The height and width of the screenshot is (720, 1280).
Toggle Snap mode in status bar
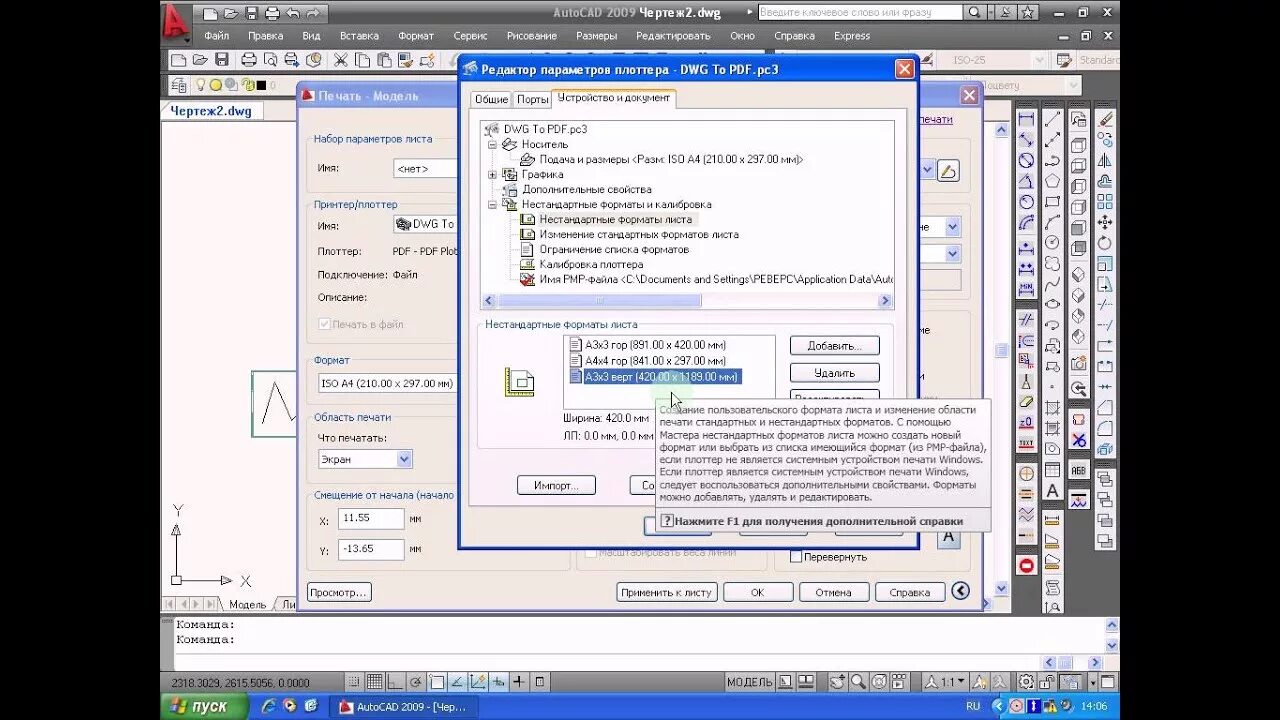coord(353,682)
